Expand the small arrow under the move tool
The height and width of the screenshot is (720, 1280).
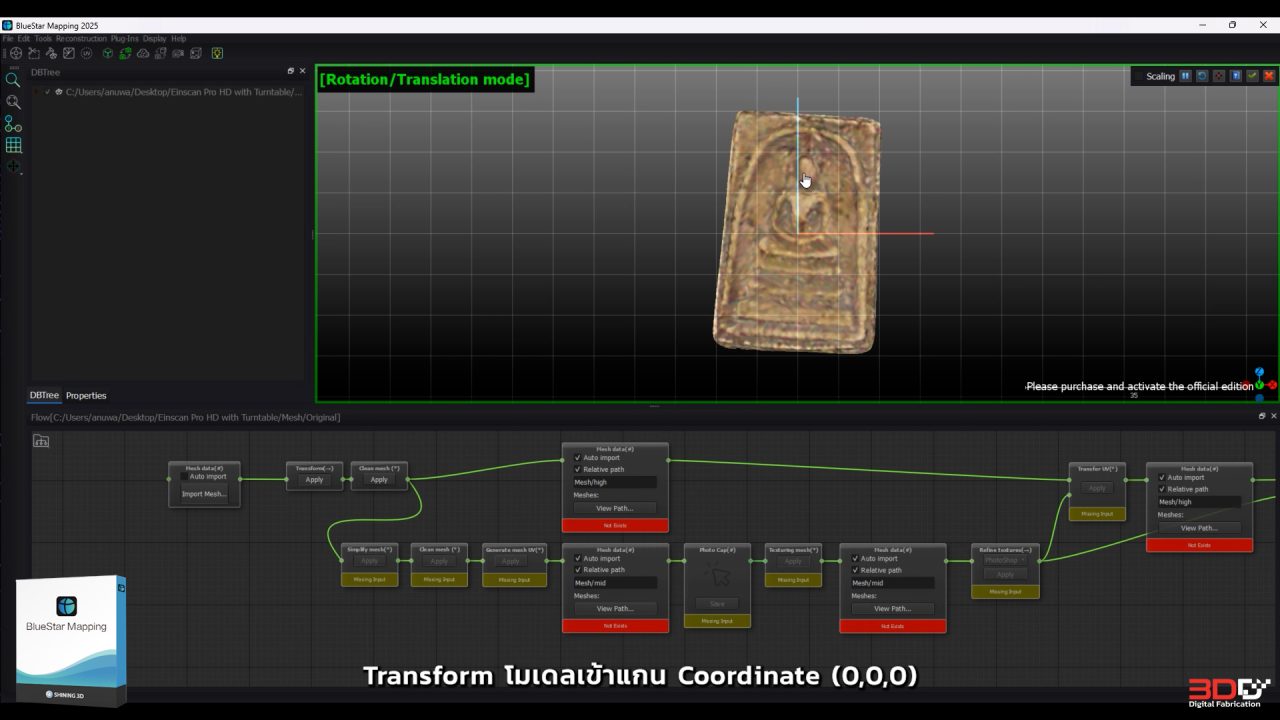pyautogui.click(x=21, y=175)
